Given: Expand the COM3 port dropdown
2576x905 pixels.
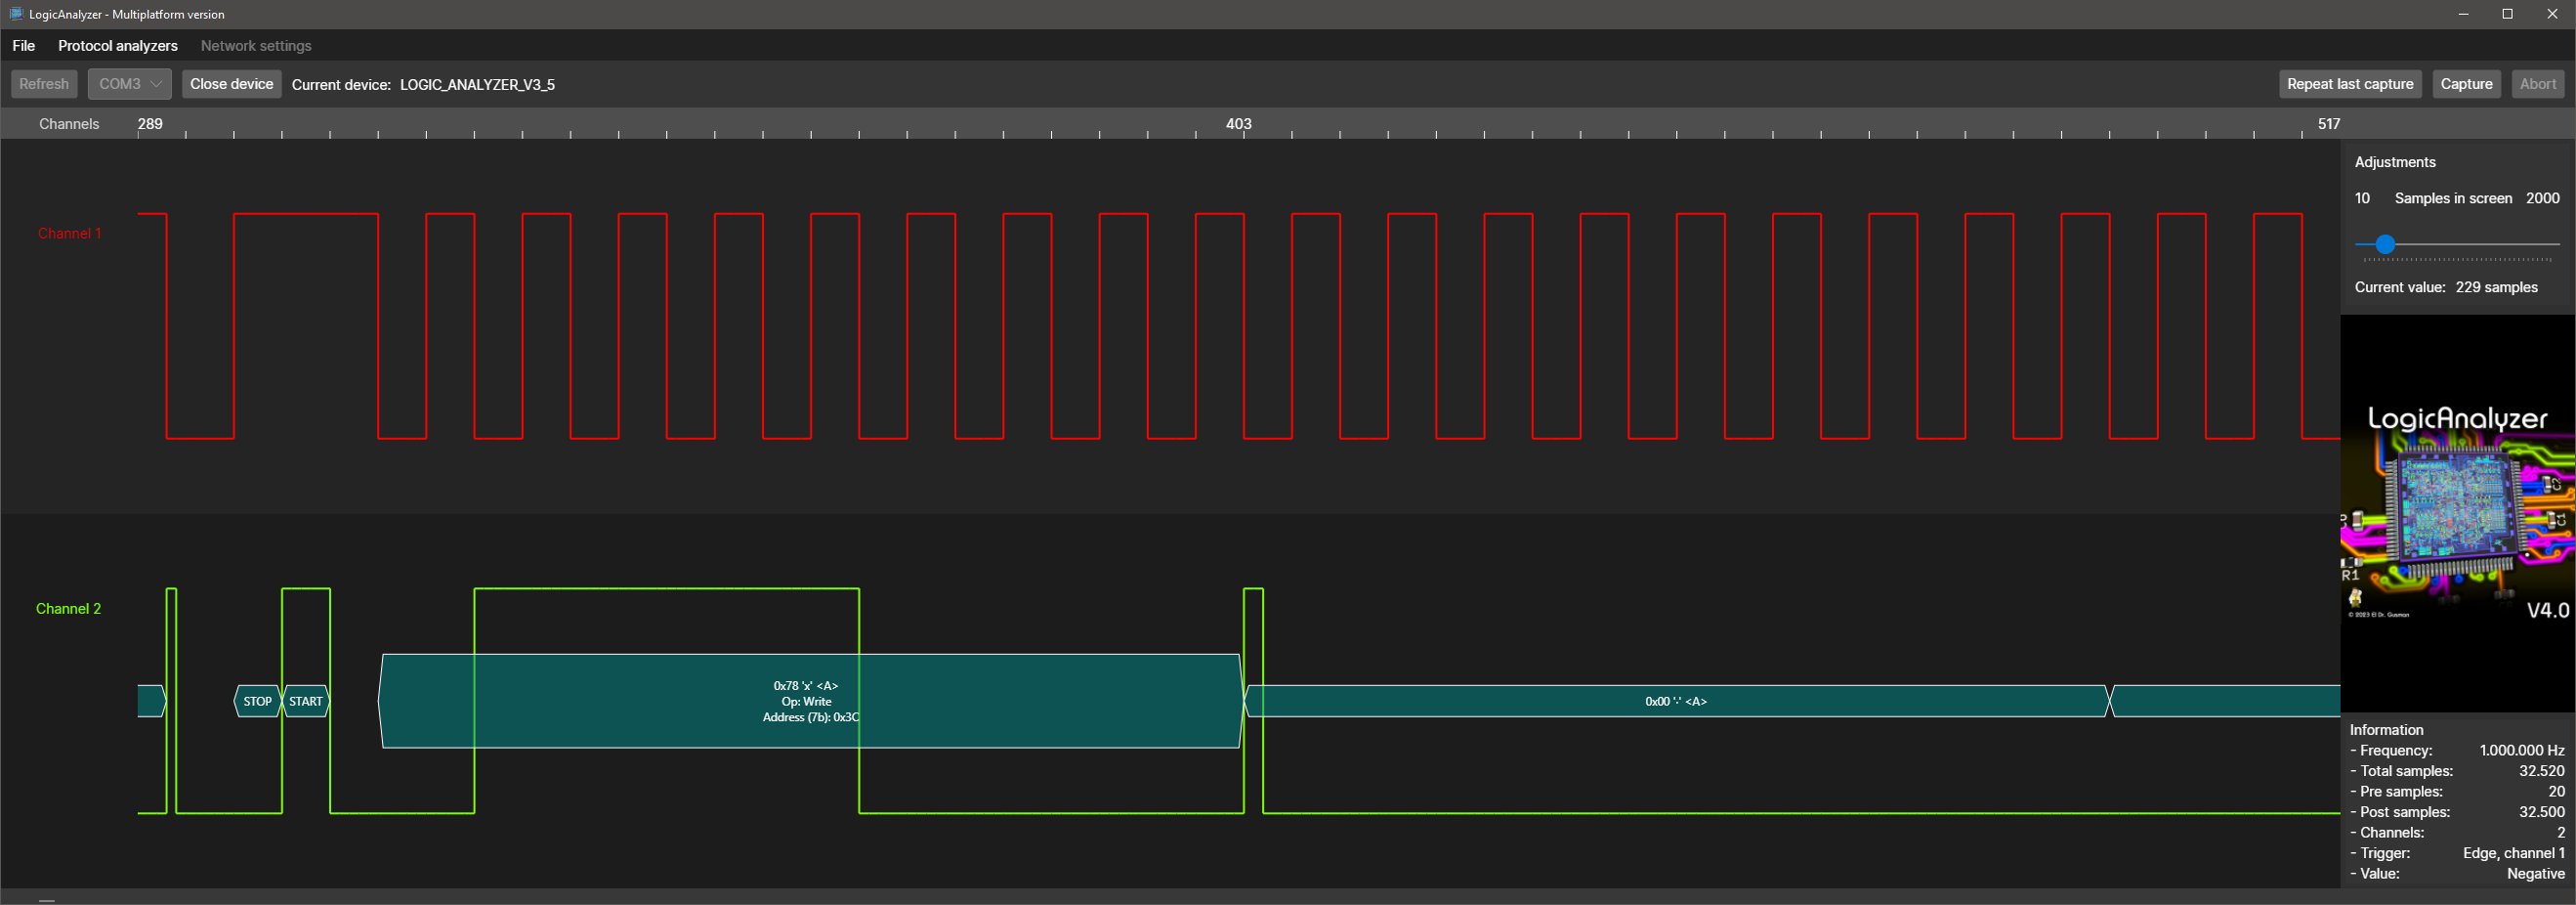Looking at the screenshot, I should (x=129, y=84).
